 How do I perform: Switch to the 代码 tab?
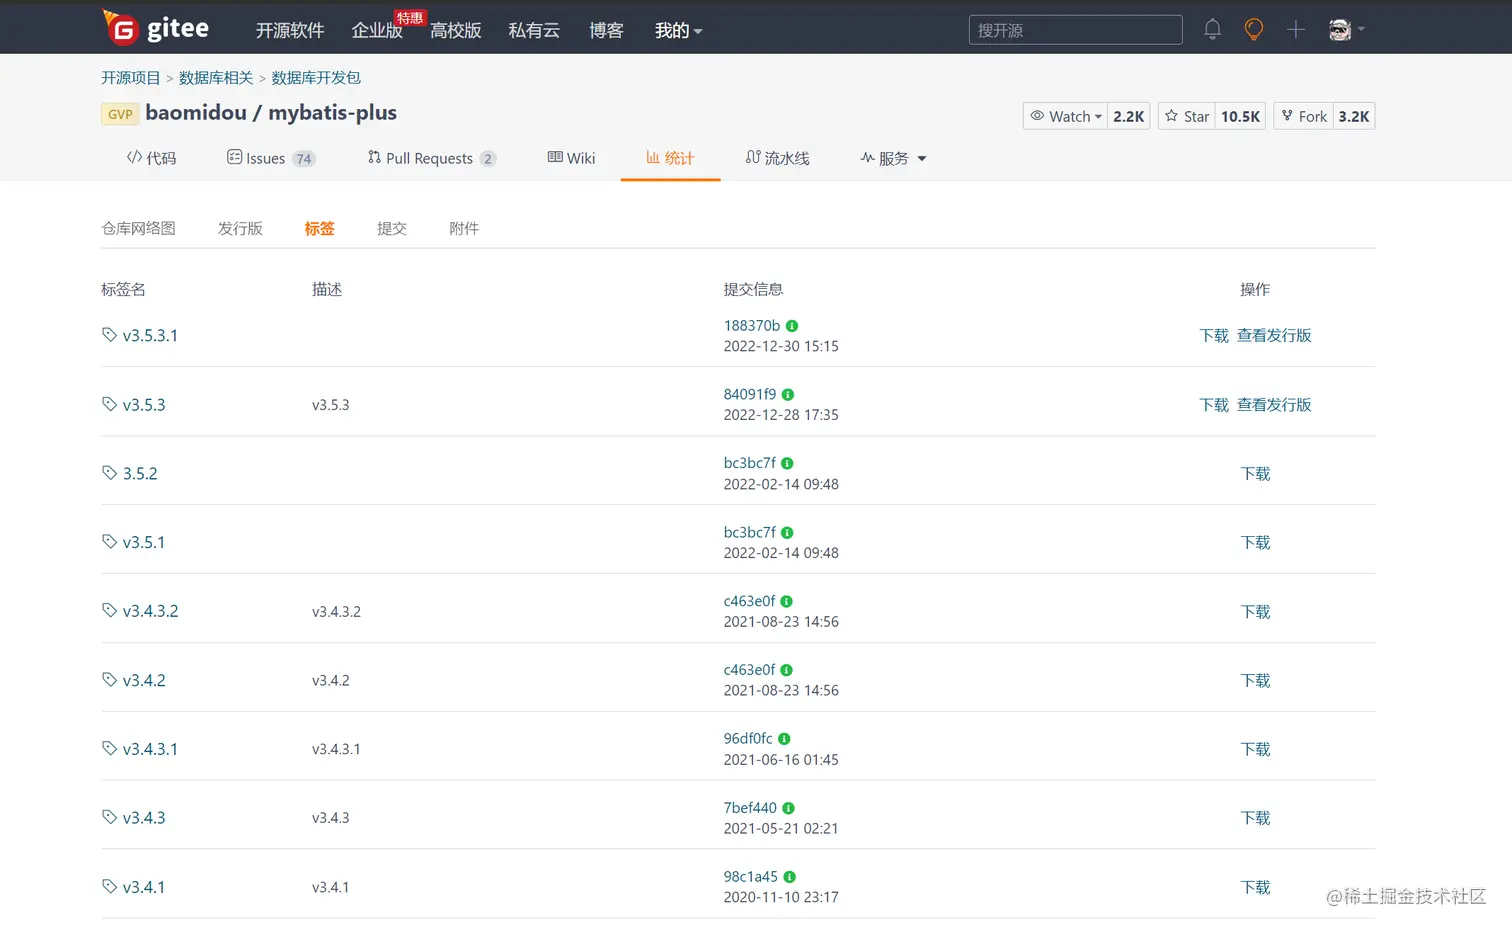pos(151,158)
